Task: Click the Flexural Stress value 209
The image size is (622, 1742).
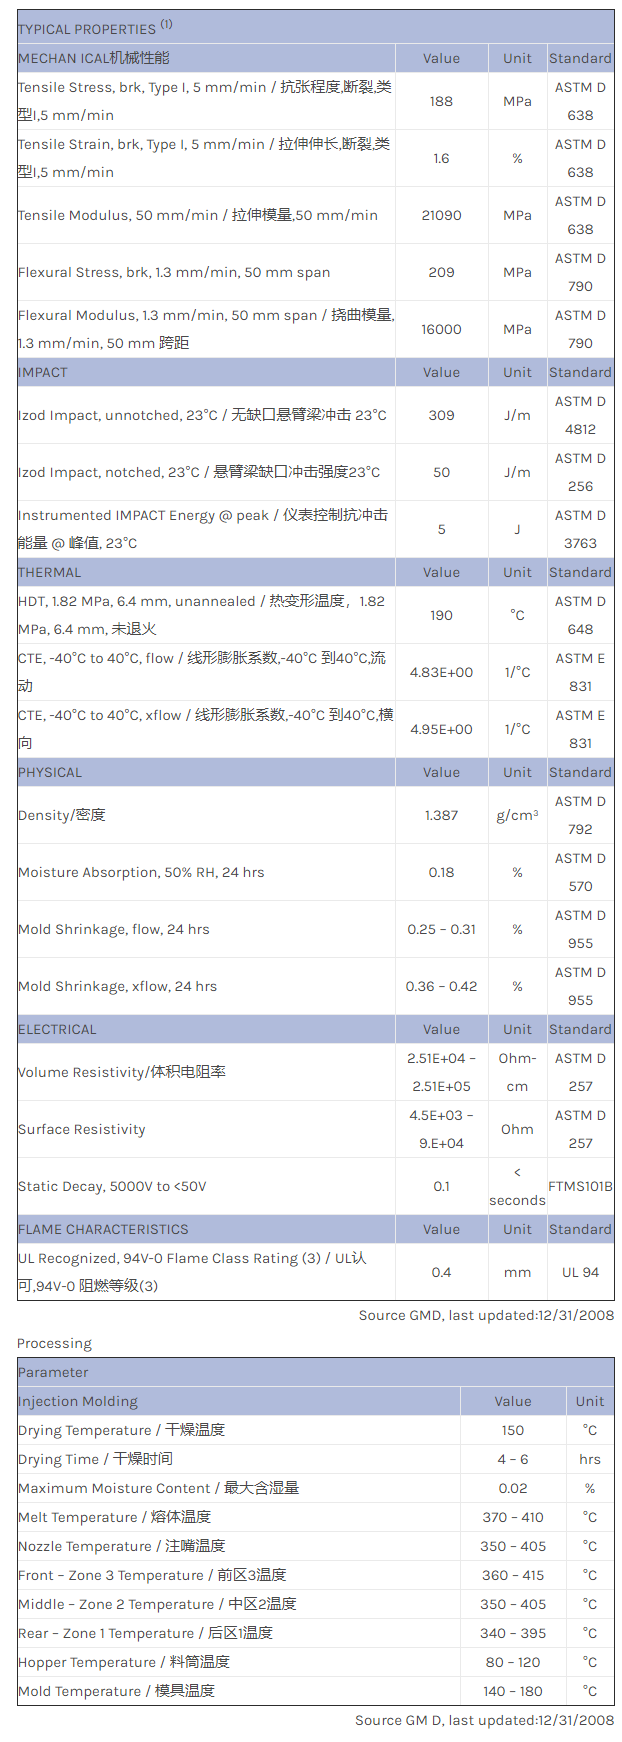Action: (441, 272)
